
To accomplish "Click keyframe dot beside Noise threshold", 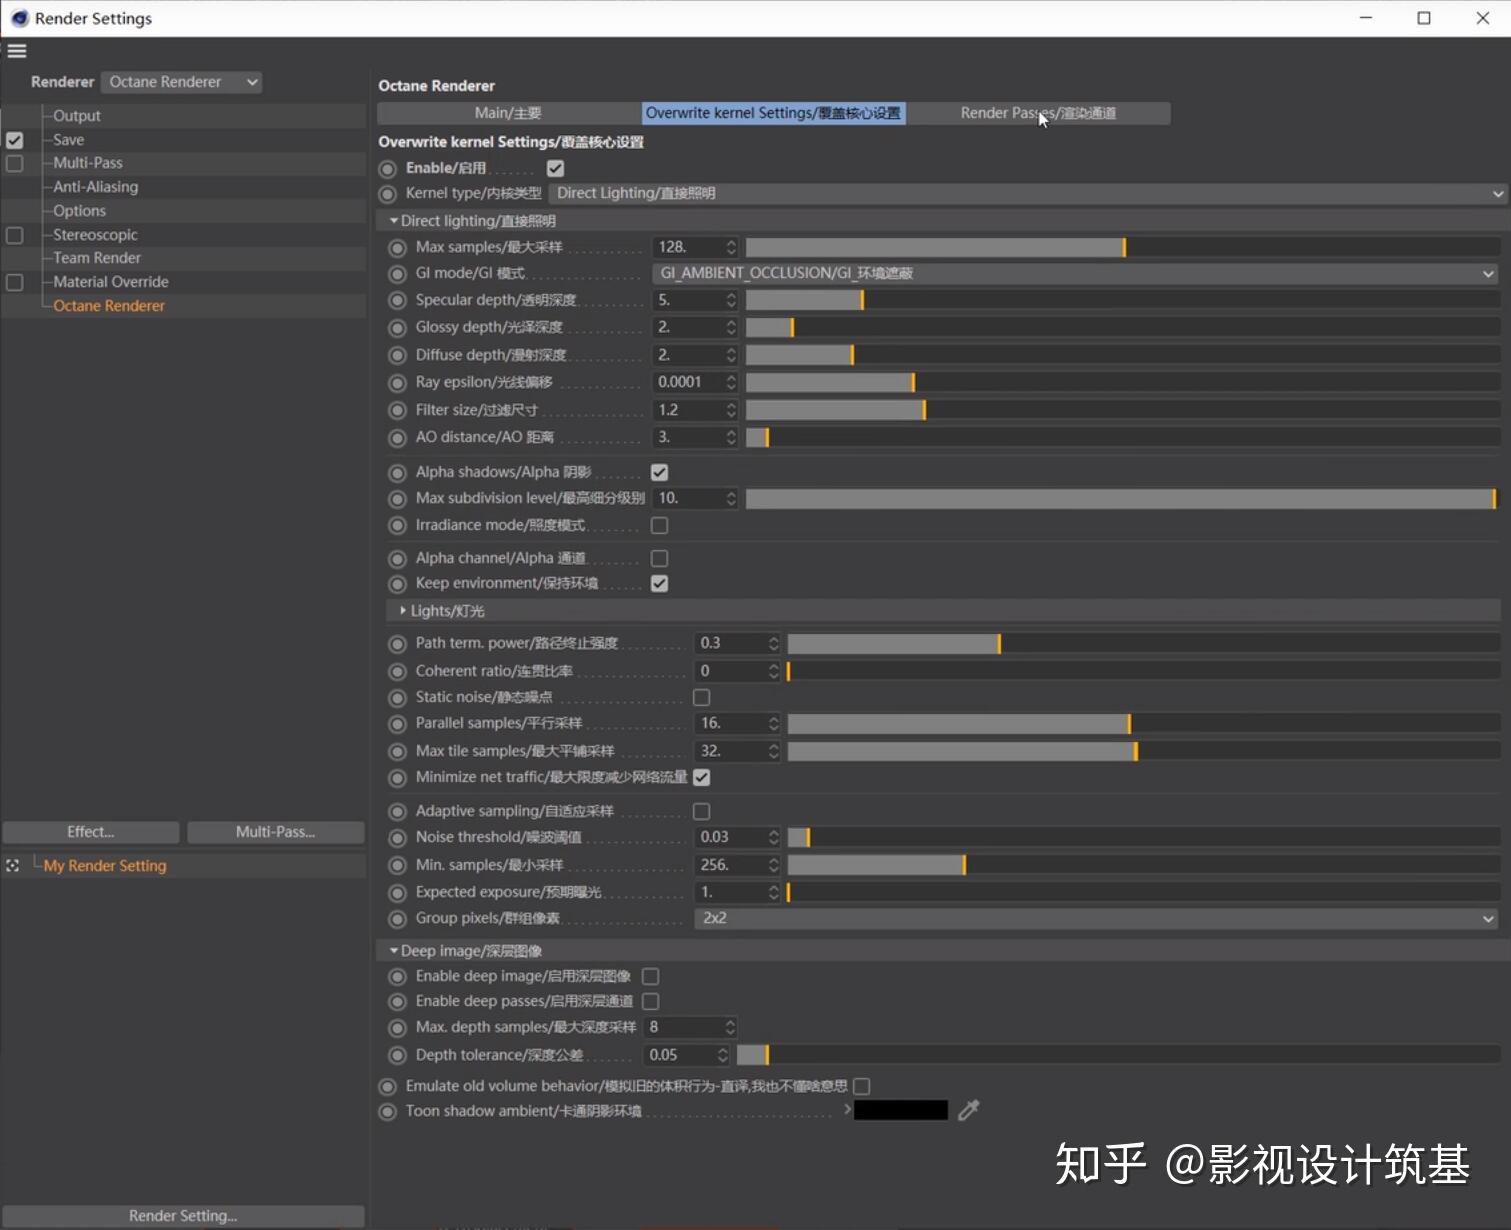I will [x=397, y=838].
